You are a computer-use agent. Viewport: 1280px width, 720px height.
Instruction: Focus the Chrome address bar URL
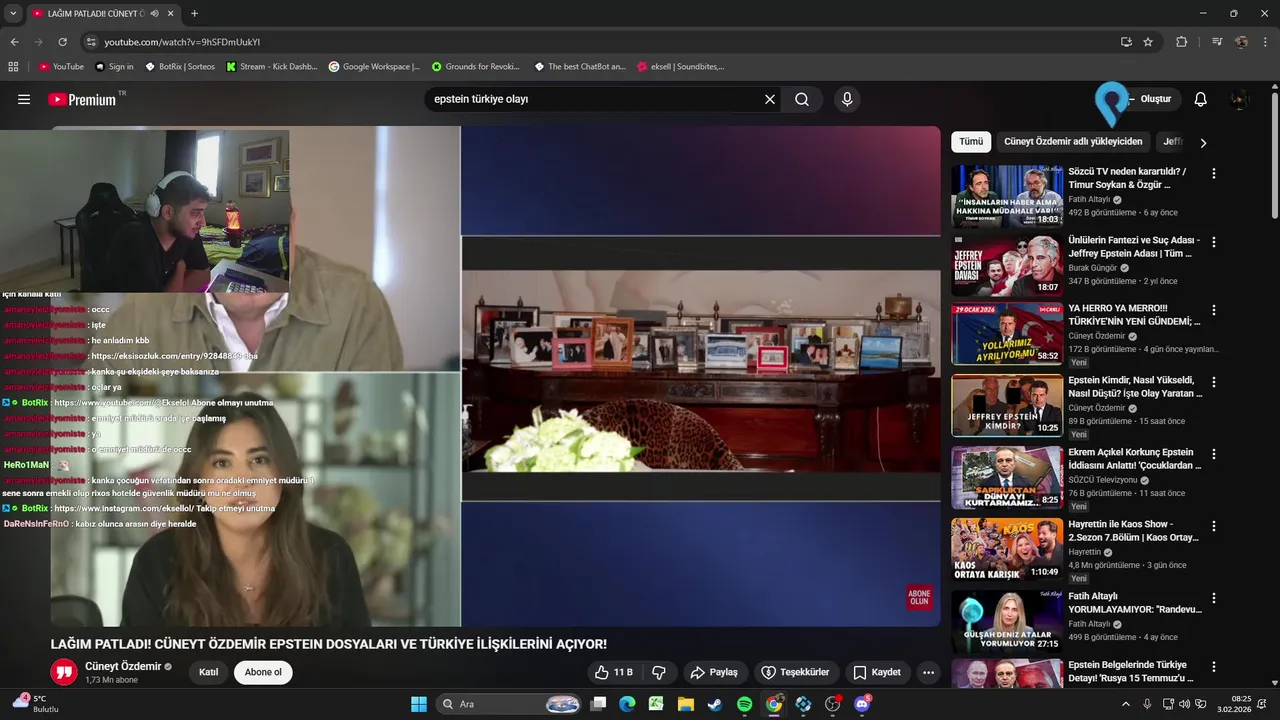click(x=600, y=42)
